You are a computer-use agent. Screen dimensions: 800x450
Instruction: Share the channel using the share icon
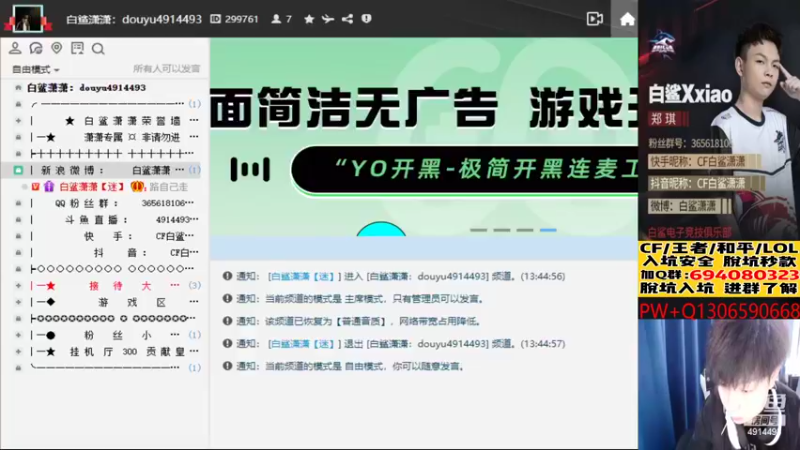click(x=347, y=19)
